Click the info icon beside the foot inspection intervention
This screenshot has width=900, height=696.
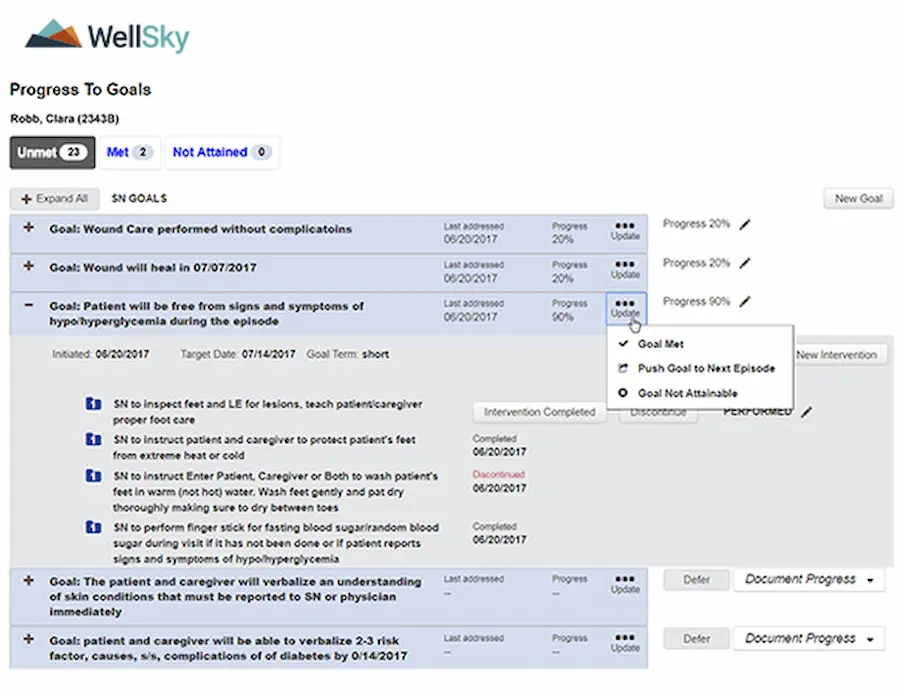pos(93,404)
